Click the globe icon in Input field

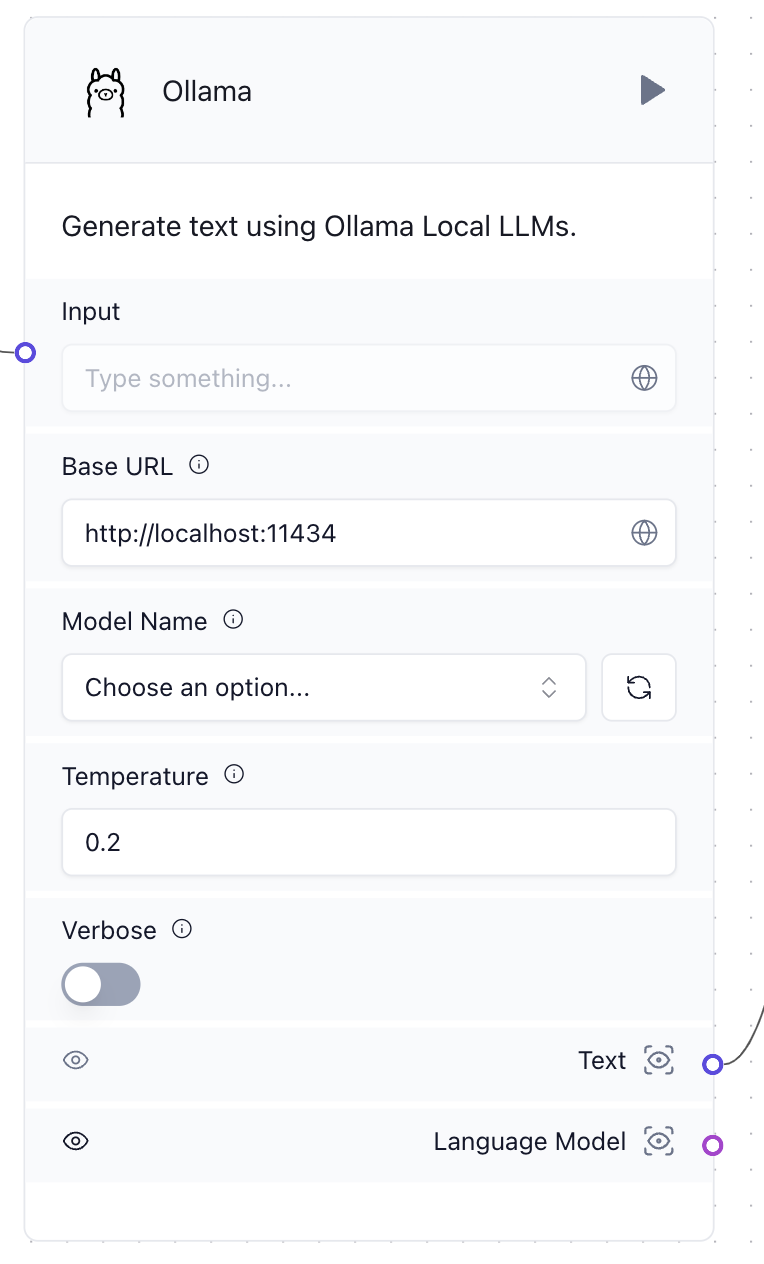point(644,378)
